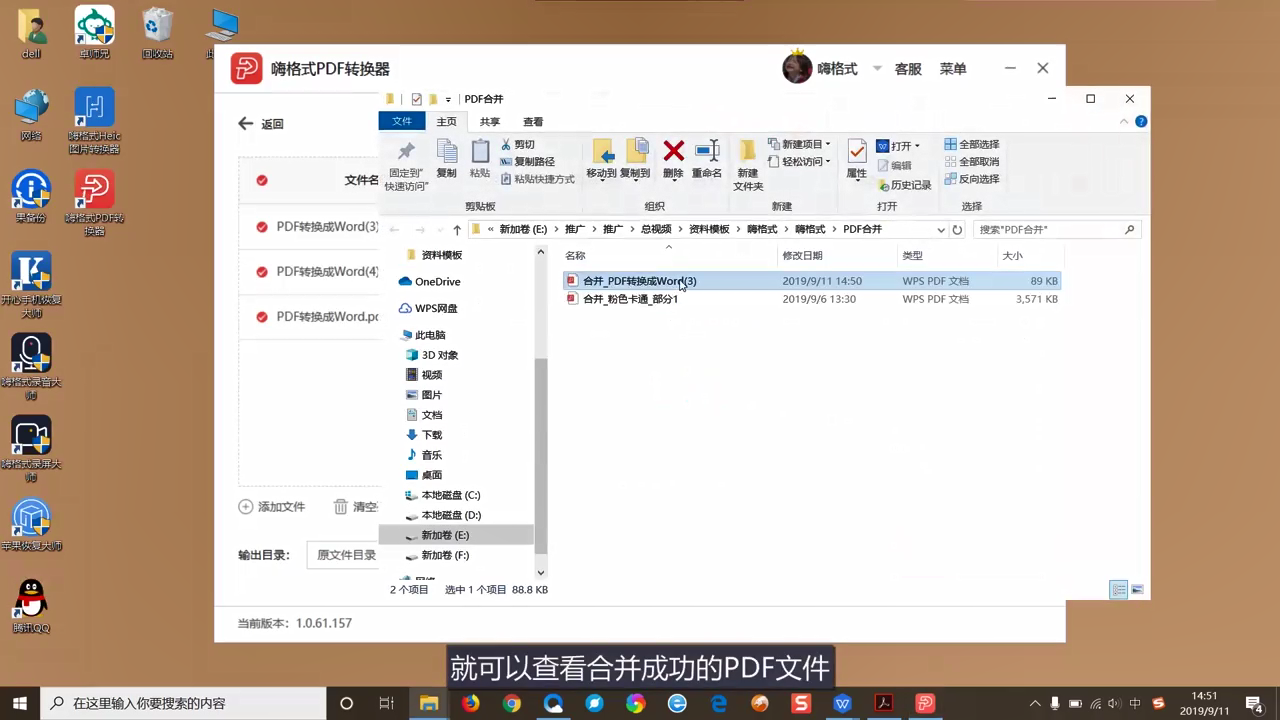The width and height of the screenshot is (1280, 720).
Task: Click 添加文件 in converter window
Action: tap(272, 507)
